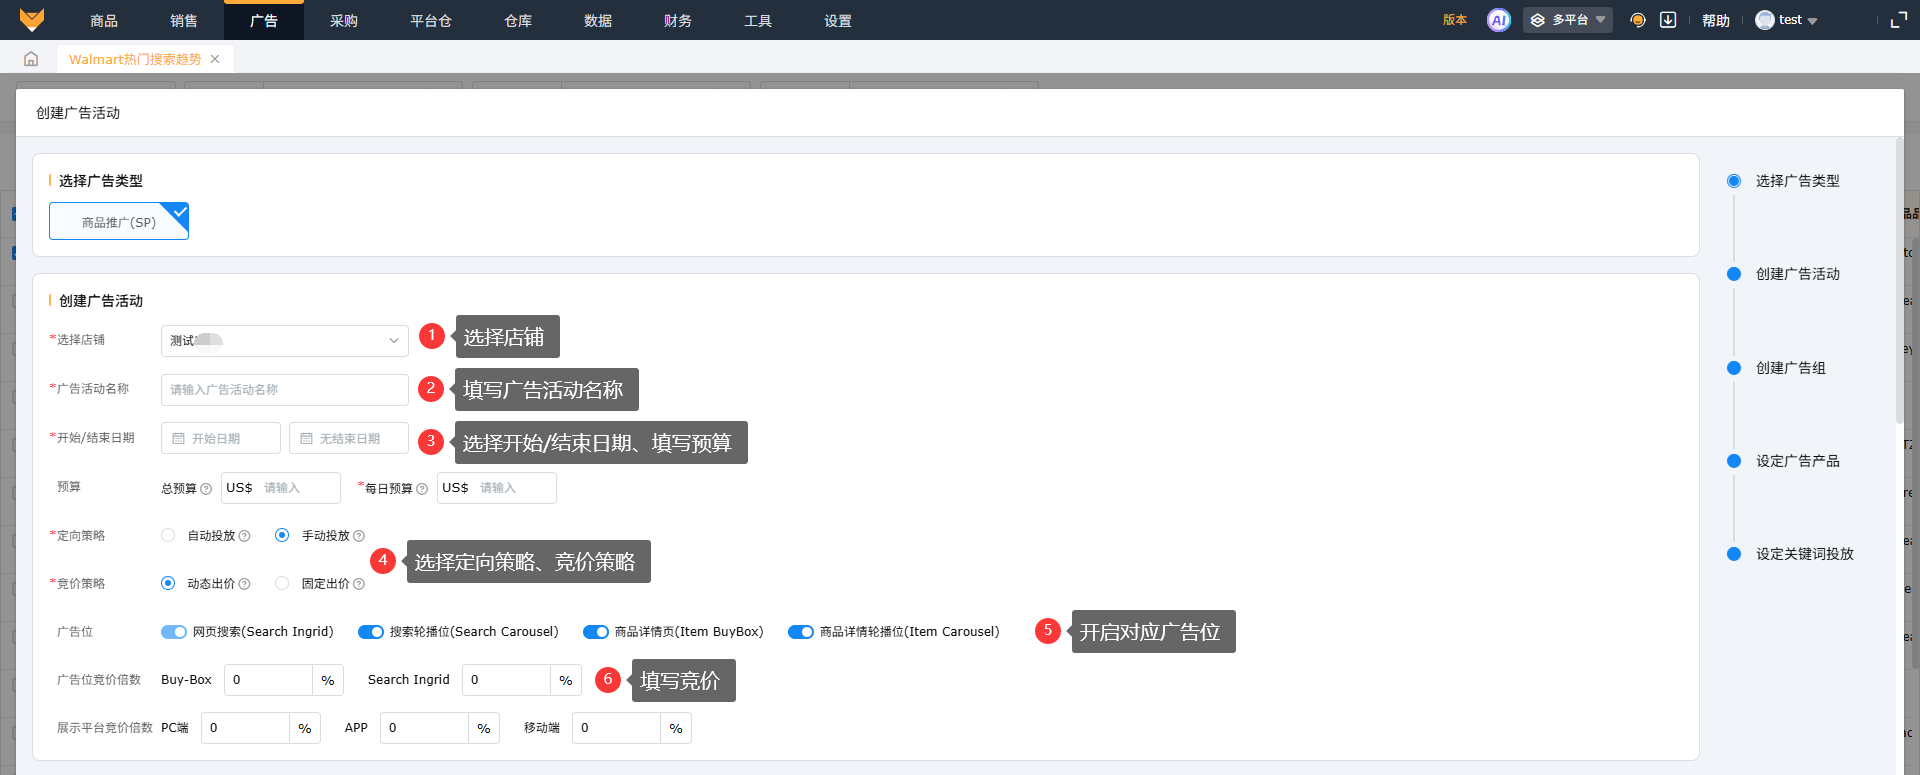
Task: Select the 自动投放 radio button
Action: (168, 535)
